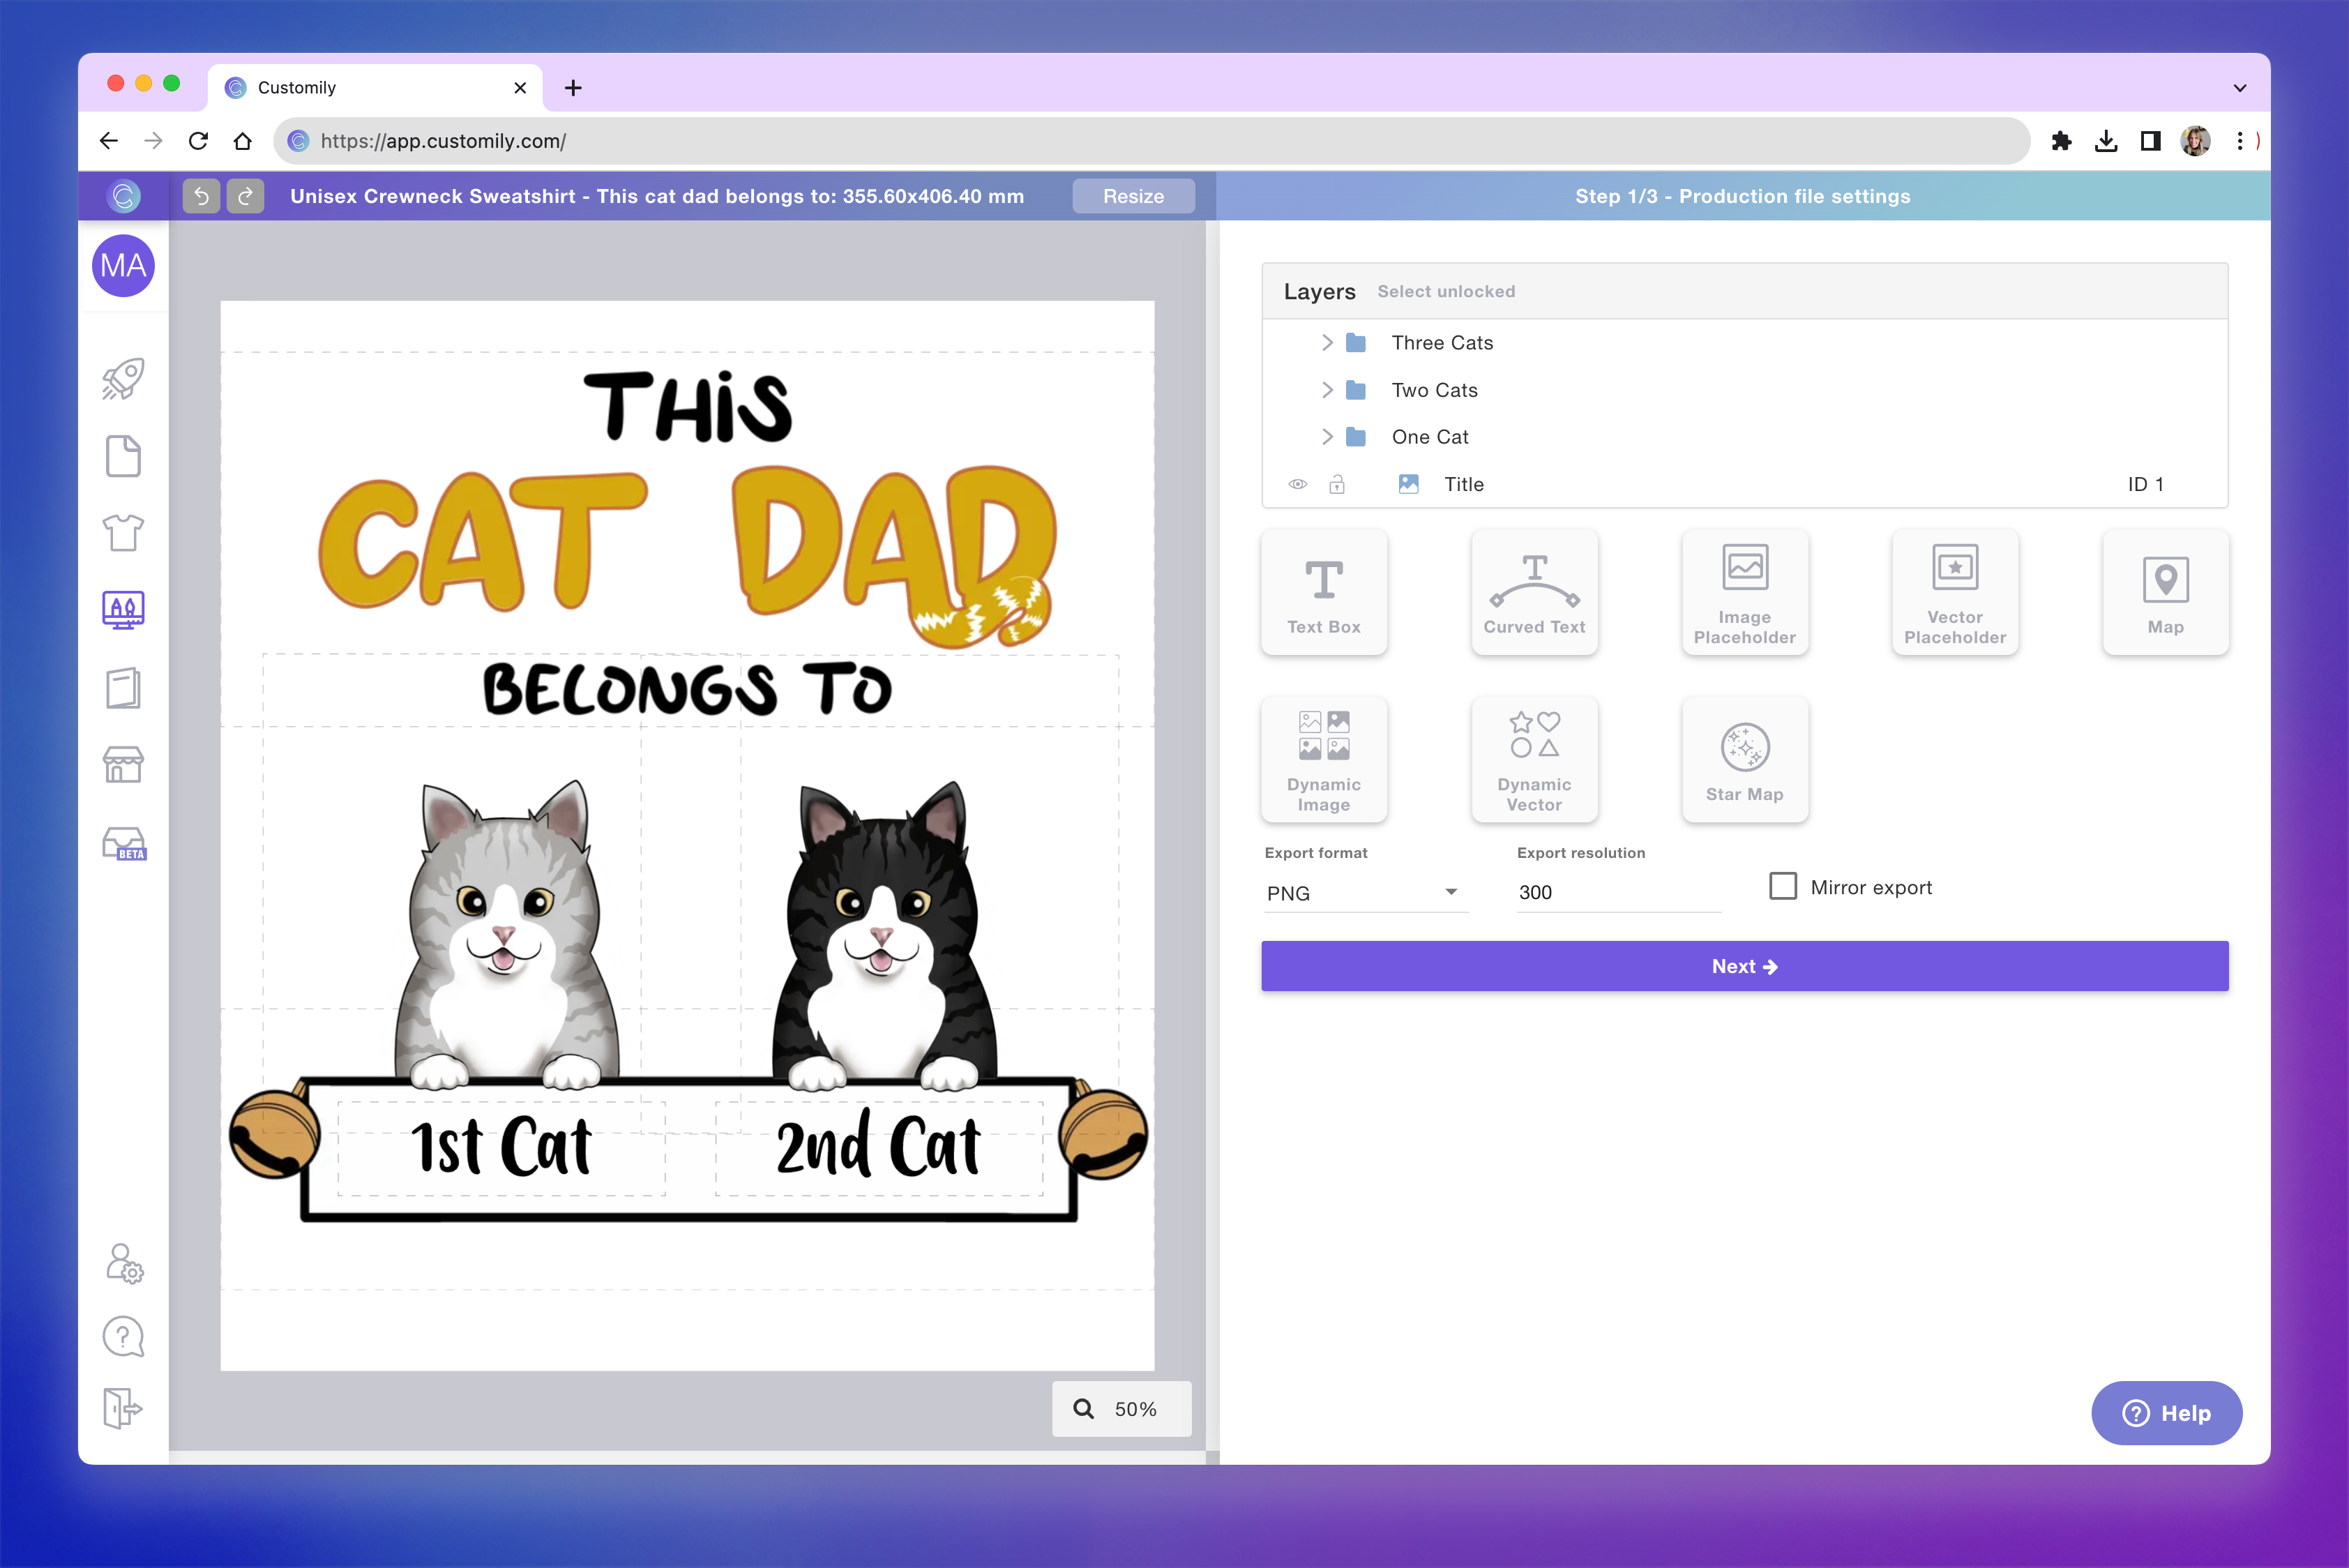Screen dimensions: 2349x1568
Task: Click the Next button to continue
Action: coord(1744,966)
